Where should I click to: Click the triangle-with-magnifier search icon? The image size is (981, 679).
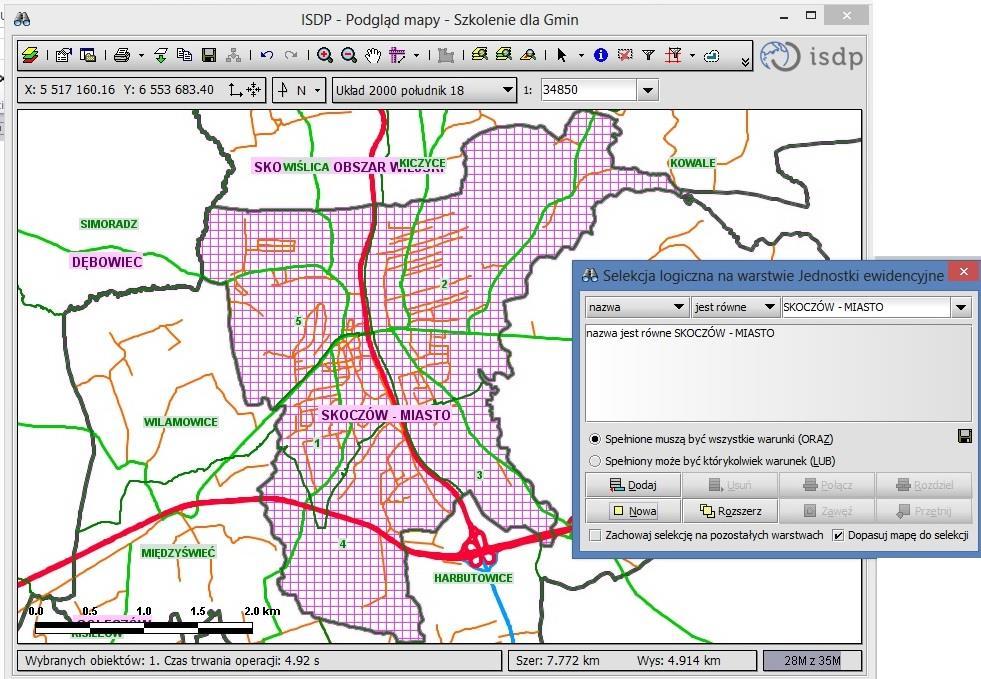[528, 56]
